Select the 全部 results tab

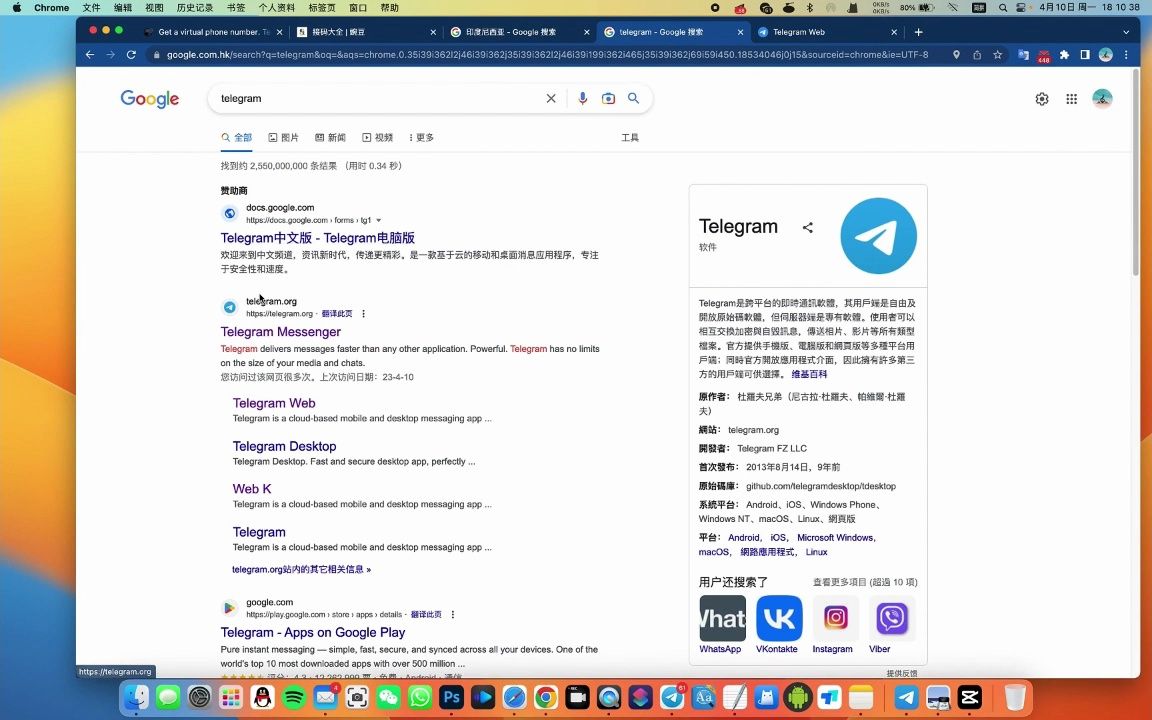237,137
